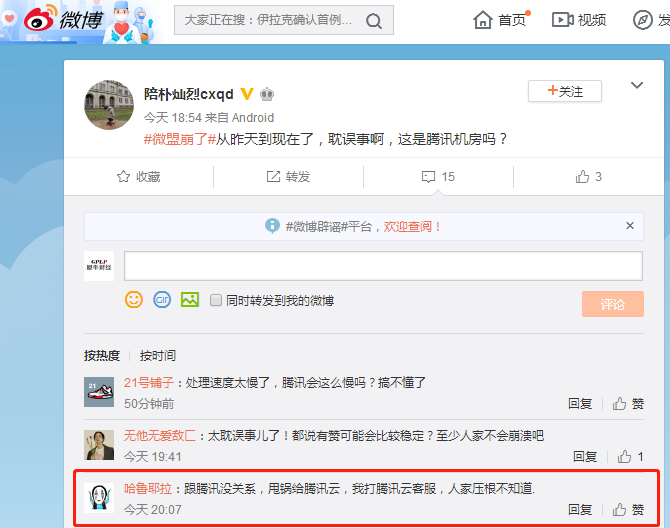The image size is (670, 528).
Task: Check 同时转发到我的微博 checkbox
Action: click(x=216, y=300)
